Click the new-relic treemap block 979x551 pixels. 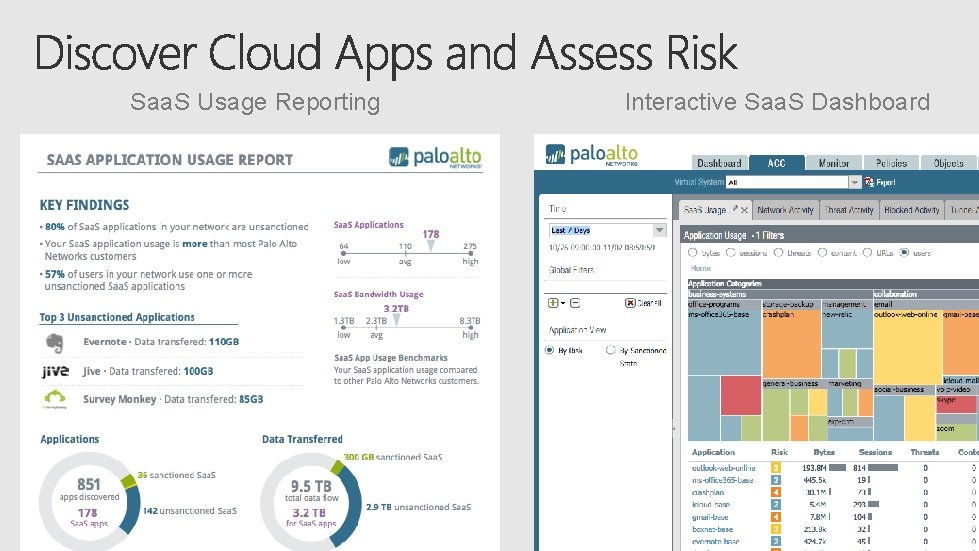click(847, 328)
